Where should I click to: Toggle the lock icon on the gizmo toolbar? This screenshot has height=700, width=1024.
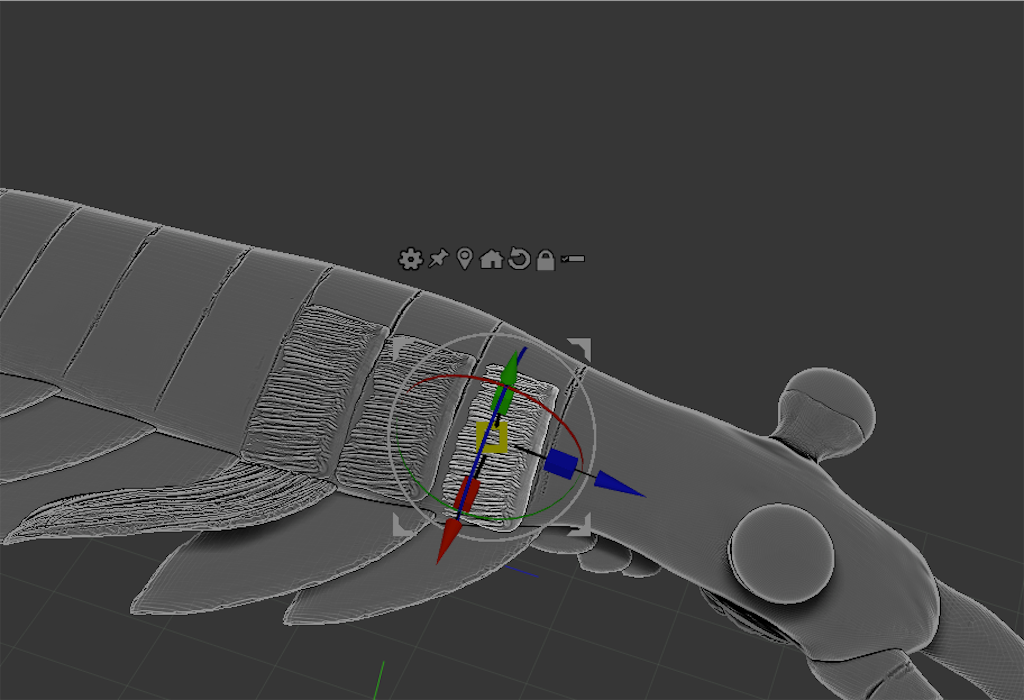[546, 258]
